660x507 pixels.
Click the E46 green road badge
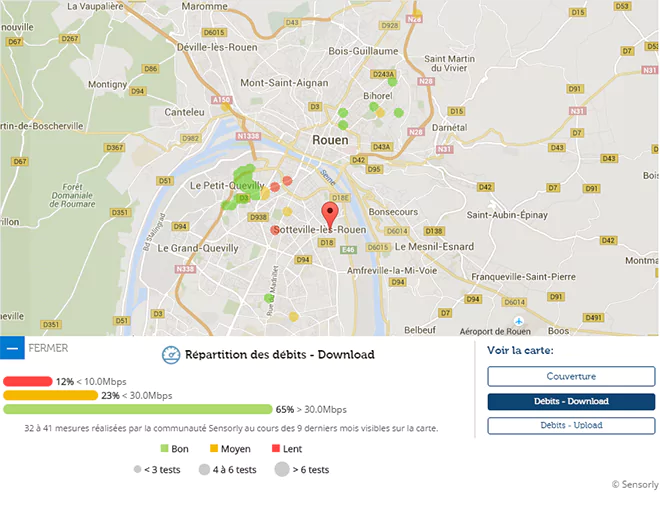(x=348, y=250)
